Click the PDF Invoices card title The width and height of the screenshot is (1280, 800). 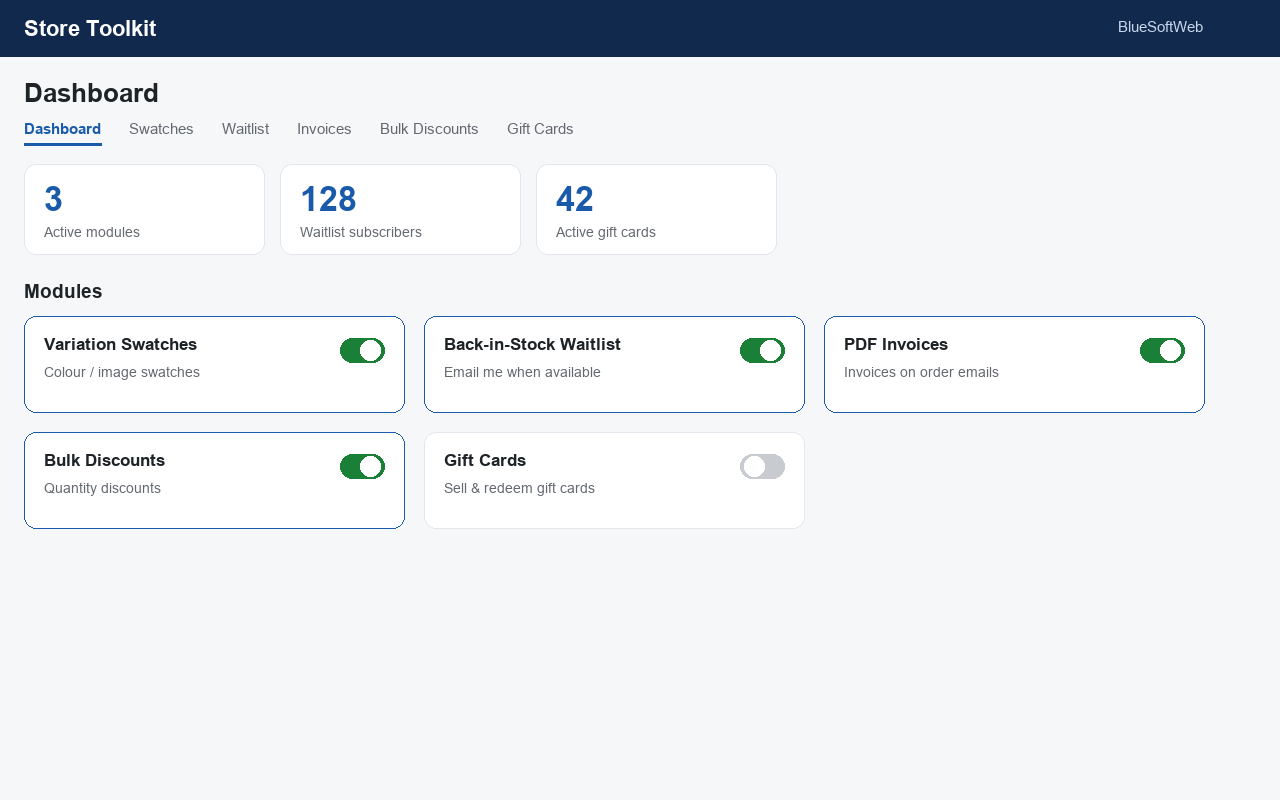coord(896,344)
